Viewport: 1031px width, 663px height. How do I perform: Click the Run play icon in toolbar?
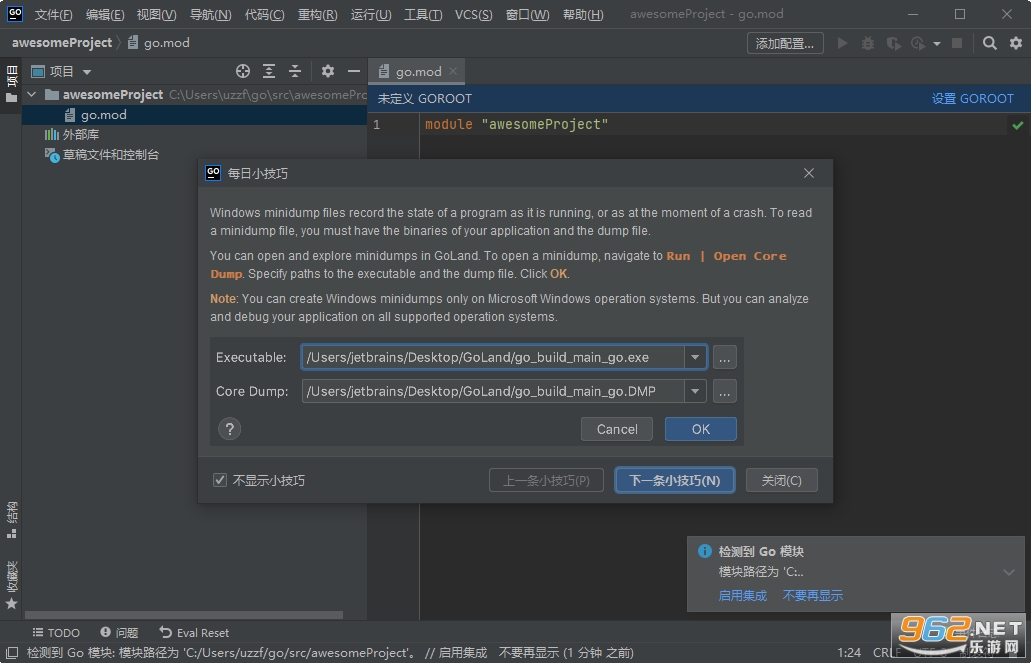(842, 43)
